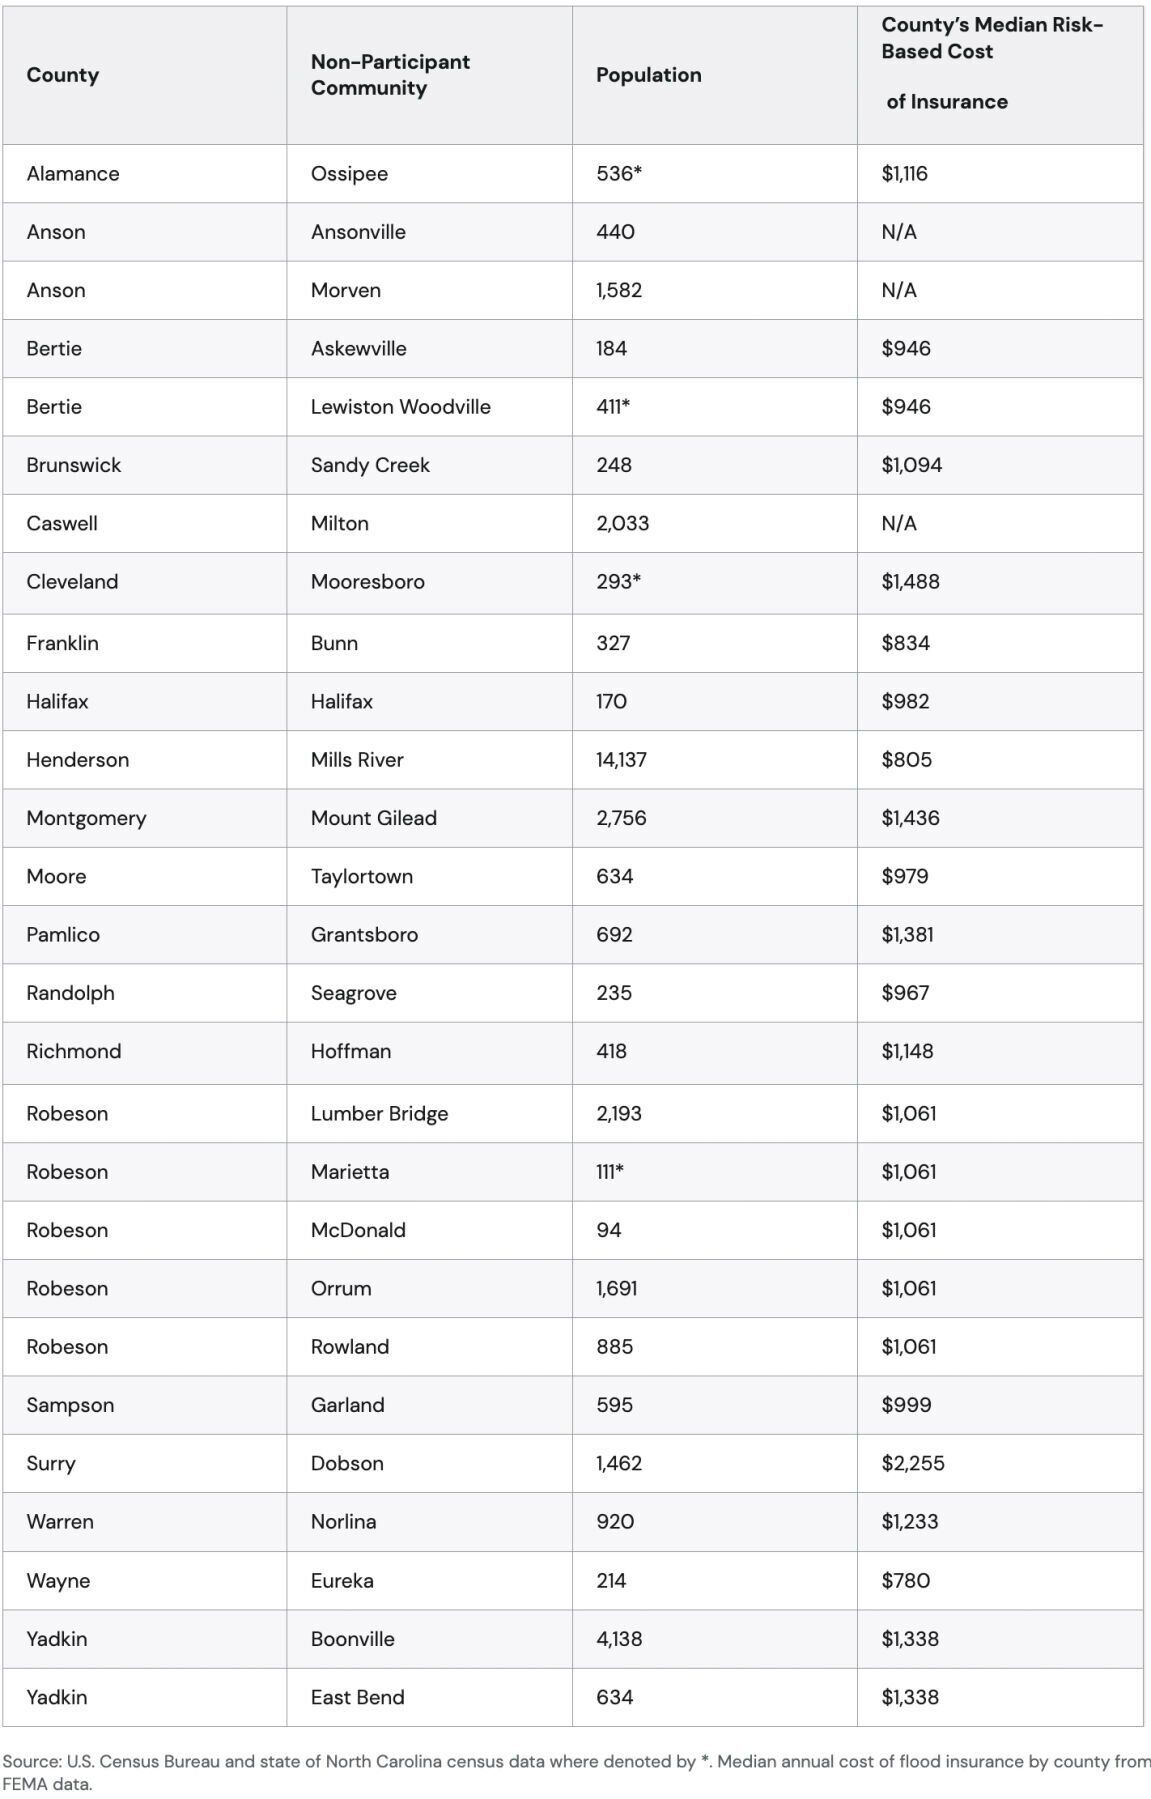This screenshot has height=1799, width=1151.
Task: Select the Sandy Creek cell
Action: [x=370, y=465]
